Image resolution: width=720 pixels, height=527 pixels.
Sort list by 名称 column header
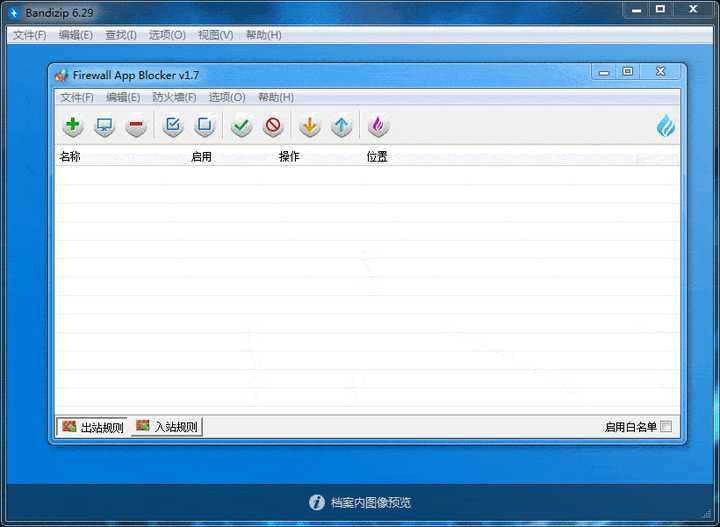pyautogui.click(x=70, y=157)
